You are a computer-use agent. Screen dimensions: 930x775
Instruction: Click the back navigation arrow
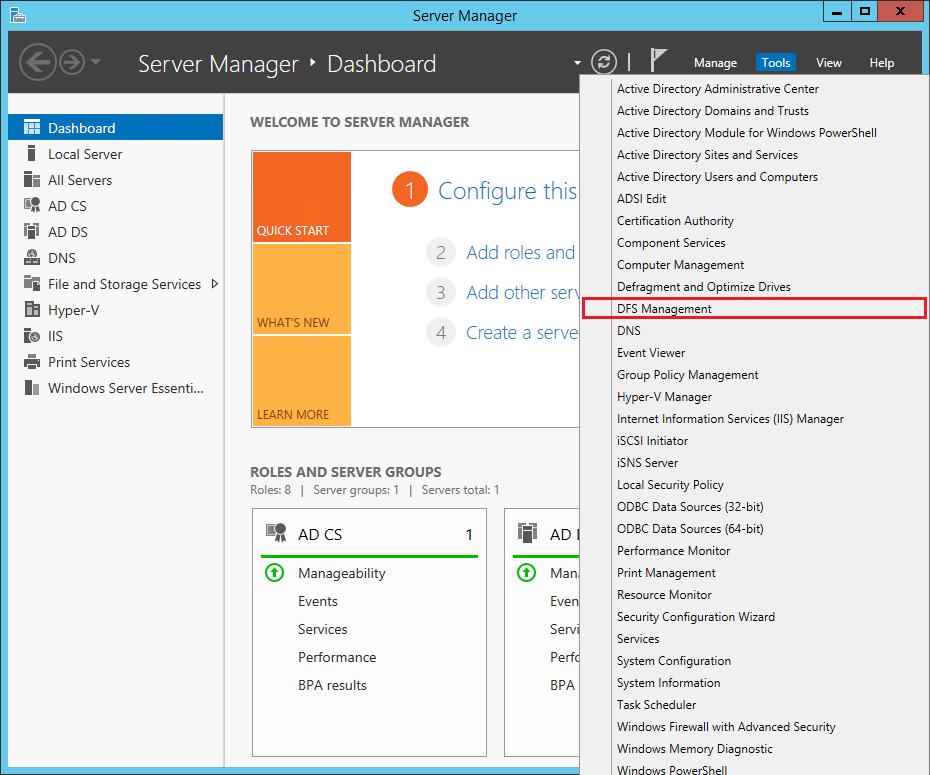coord(37,62)
